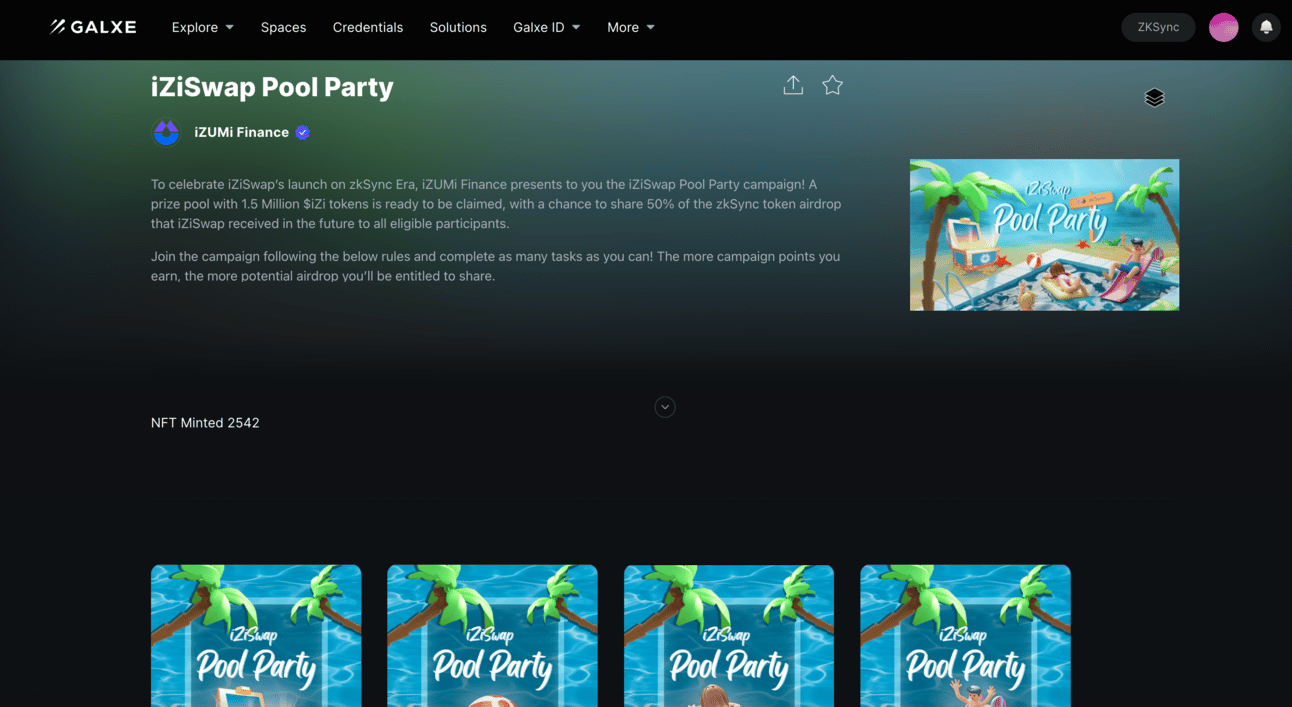
Task: Click the ZKSync network button
Action: (1158, 27)
